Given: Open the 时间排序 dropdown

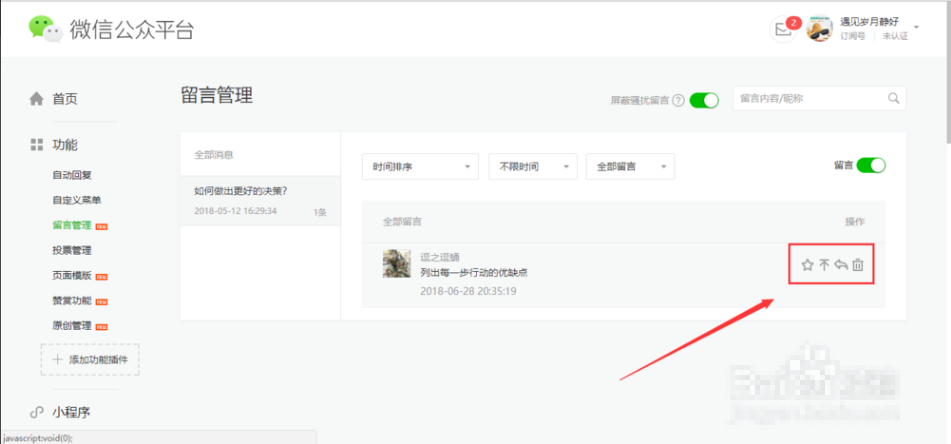Looking at the screenshot, I should 419,167.
